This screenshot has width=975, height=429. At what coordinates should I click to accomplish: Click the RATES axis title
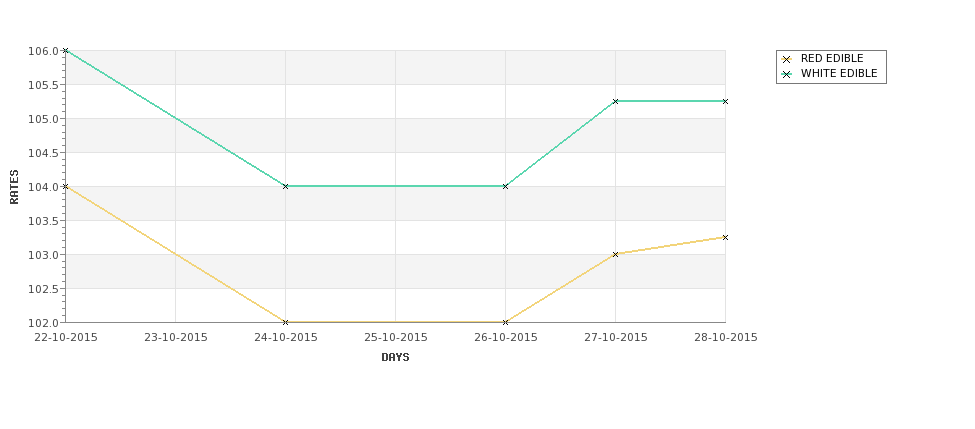pos(14,187)
